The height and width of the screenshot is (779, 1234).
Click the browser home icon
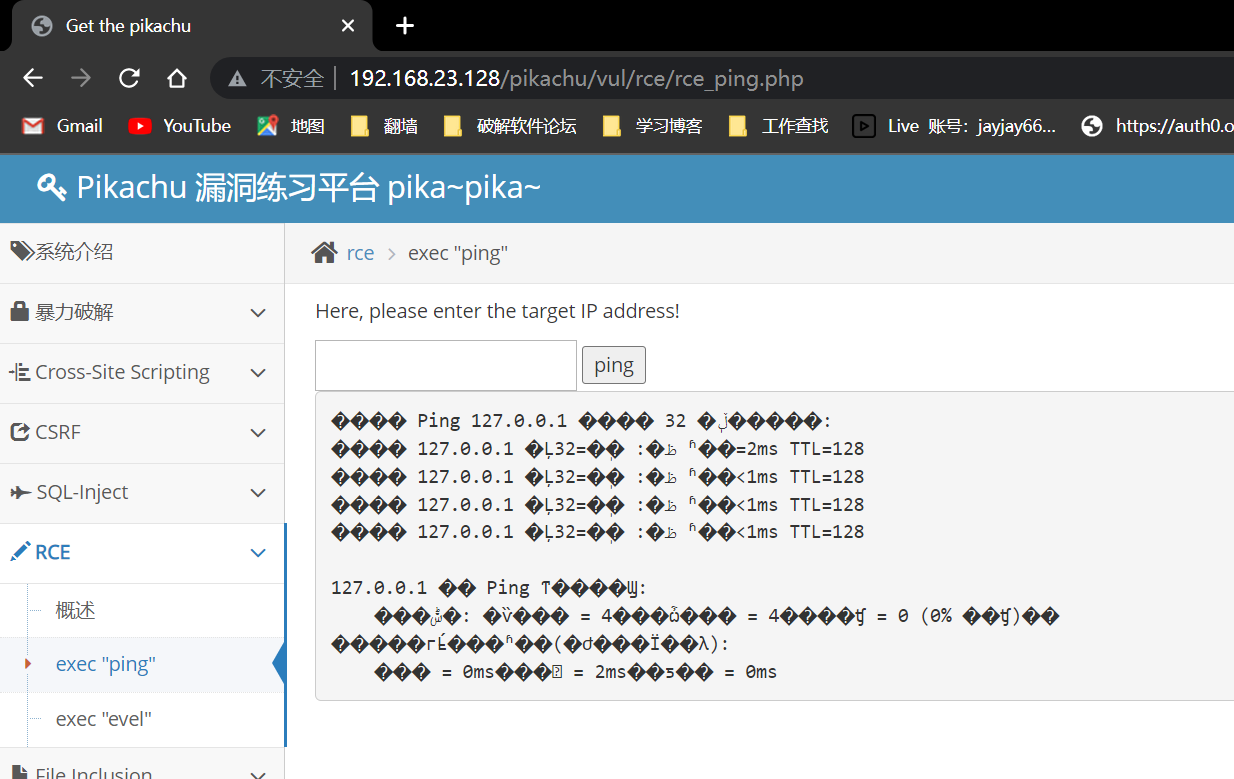coord(177,78)
